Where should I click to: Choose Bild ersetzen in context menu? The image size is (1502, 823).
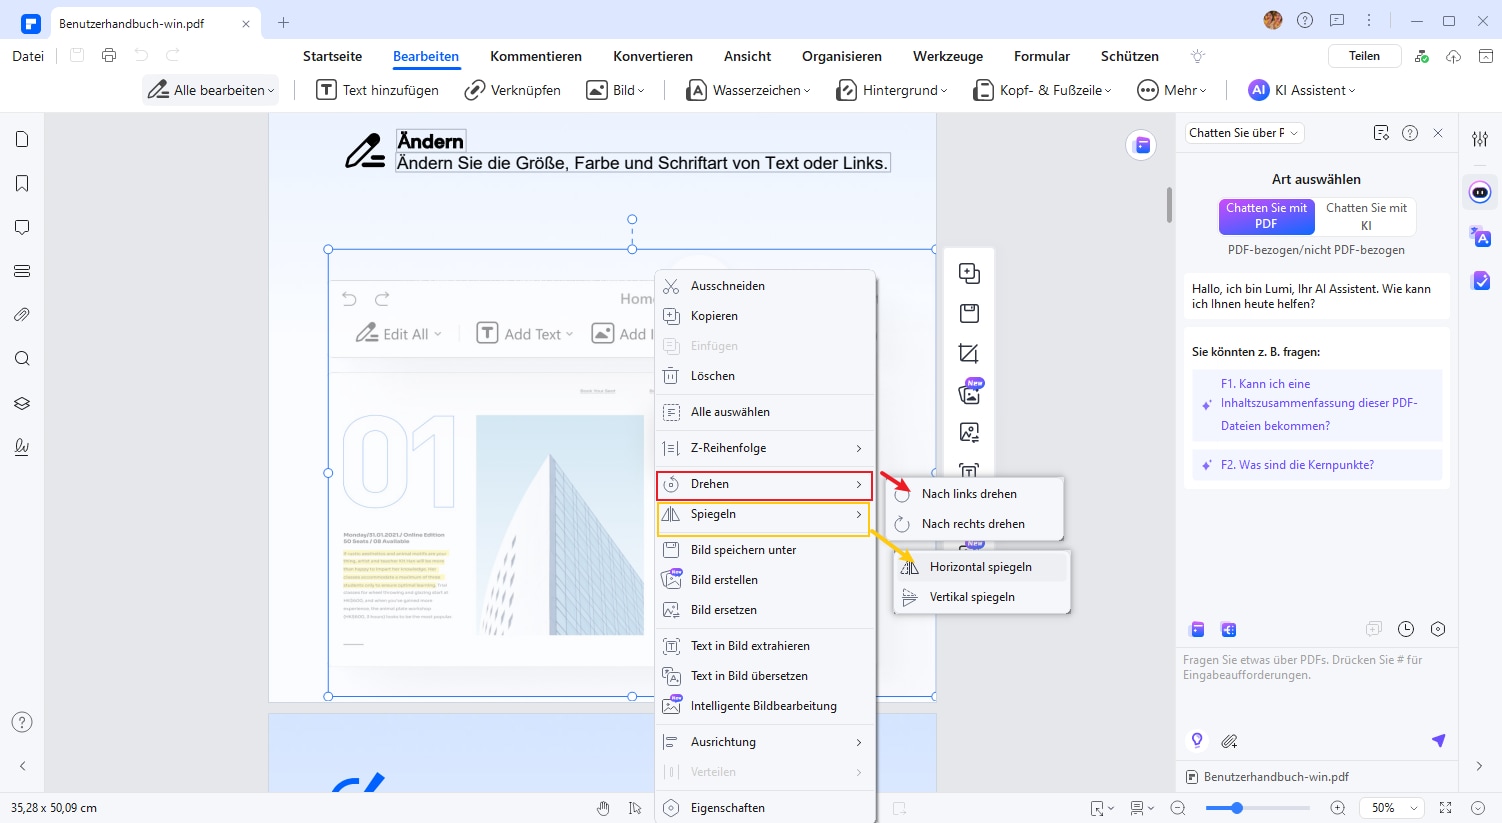coord(765,610)
